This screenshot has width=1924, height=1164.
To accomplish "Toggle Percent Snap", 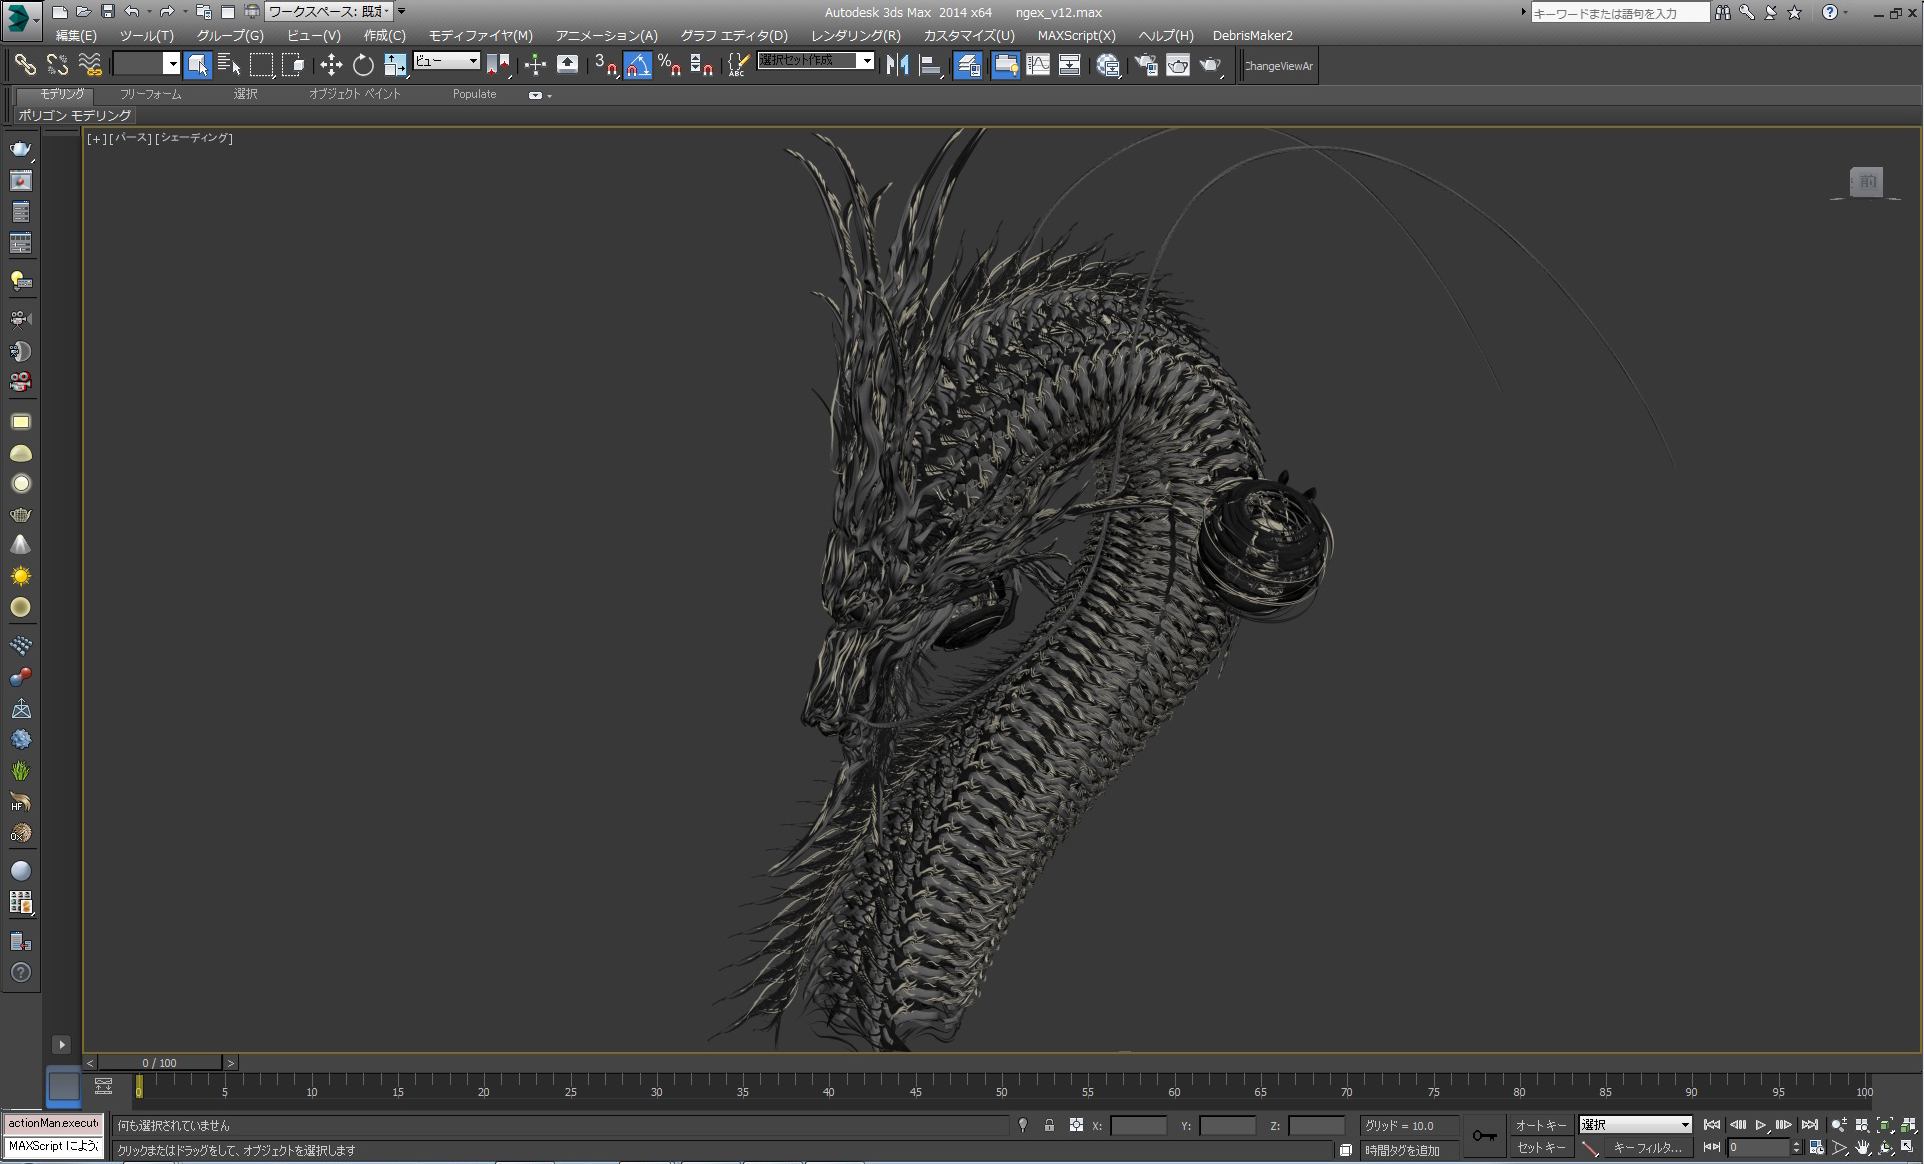I will 670,65.
